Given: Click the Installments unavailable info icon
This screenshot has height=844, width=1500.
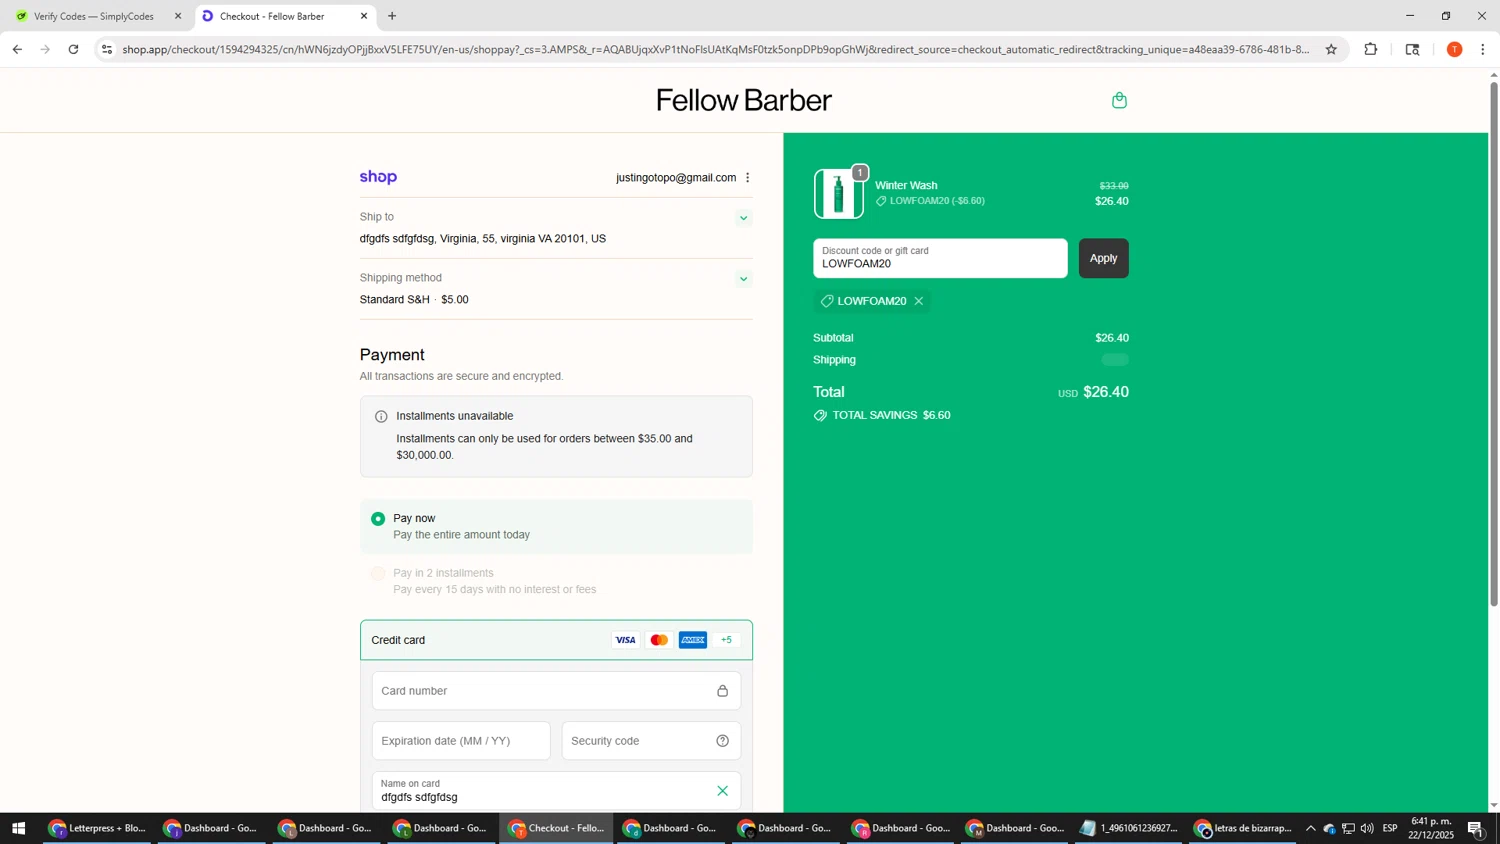Looking at the screenshot, I should (381, 416).
